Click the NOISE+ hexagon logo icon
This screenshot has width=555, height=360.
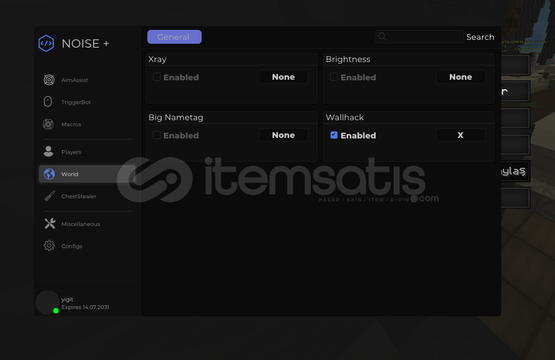coord(46,43)
